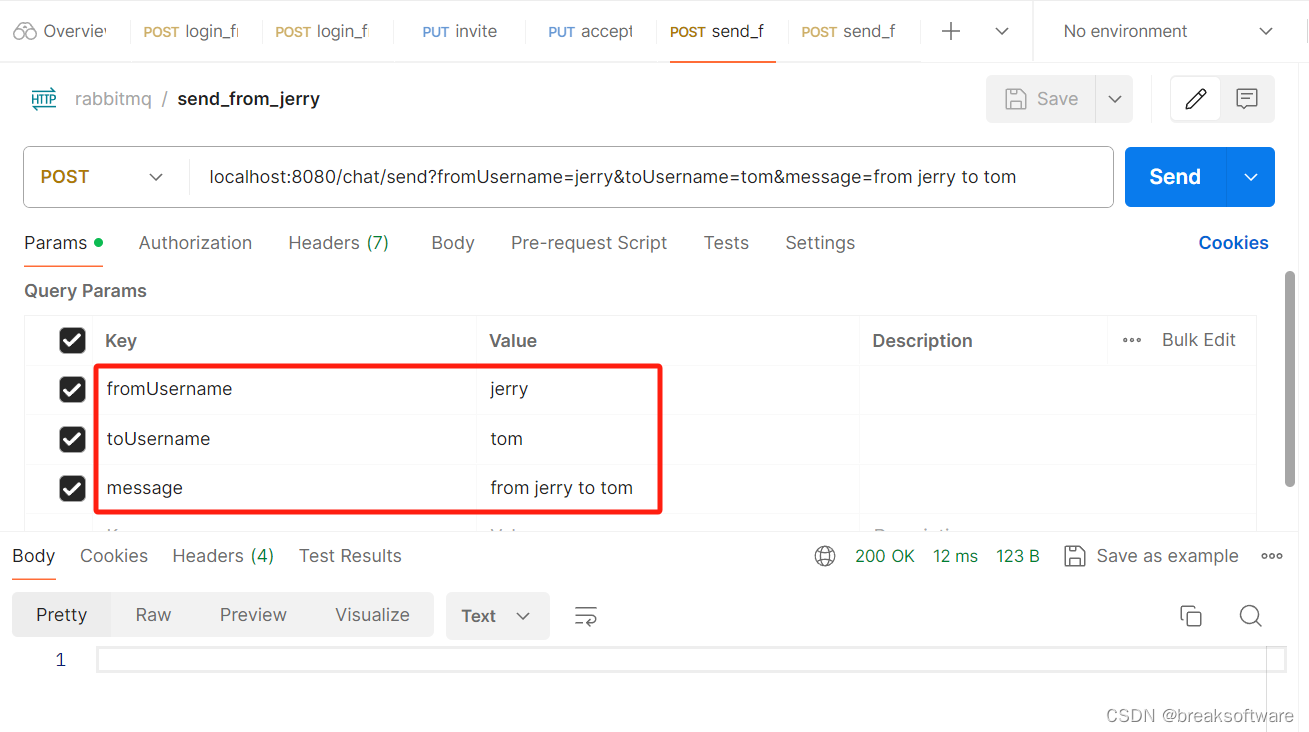Viewport: 1309px width, 732px height.
Task: Open the Test Results tab
Action: tap(350, 556)
